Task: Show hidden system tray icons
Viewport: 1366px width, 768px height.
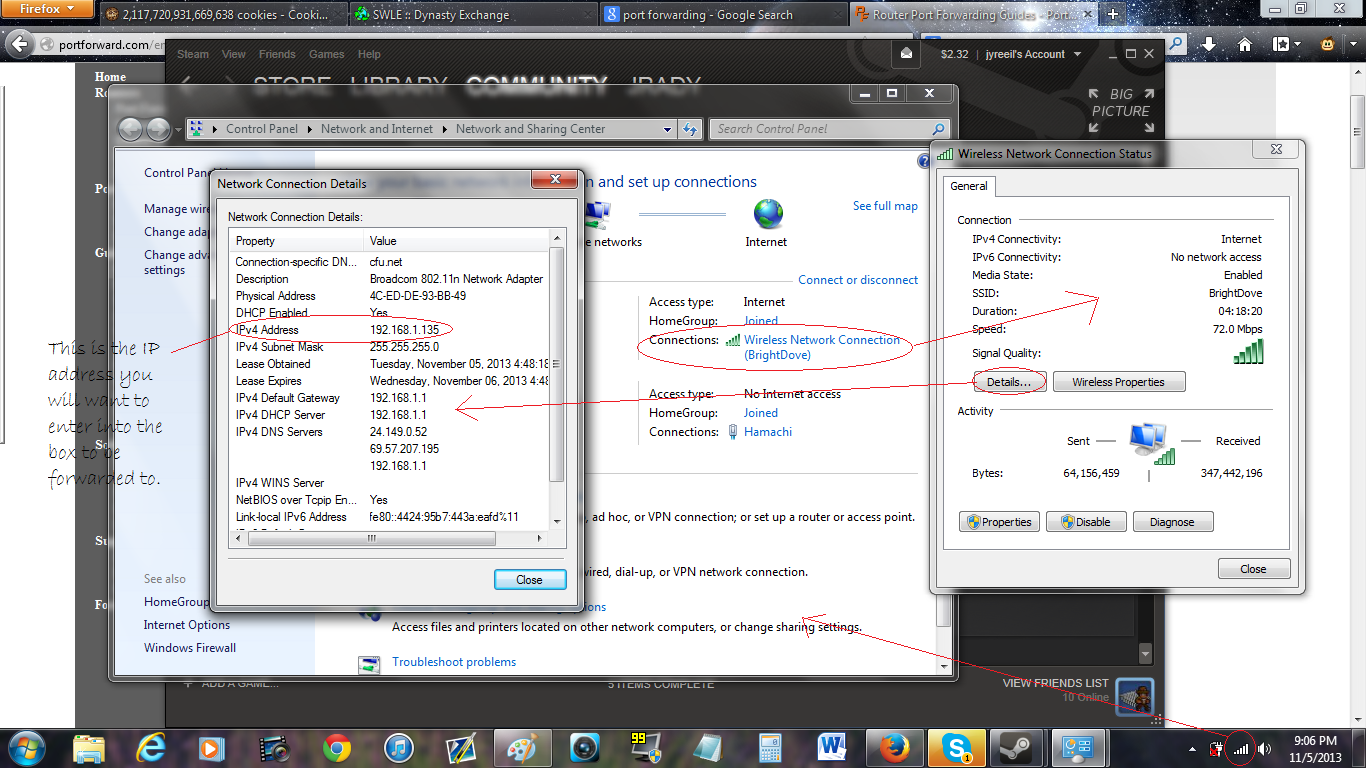Action: pyautogui.click(x=1192, y=748)
